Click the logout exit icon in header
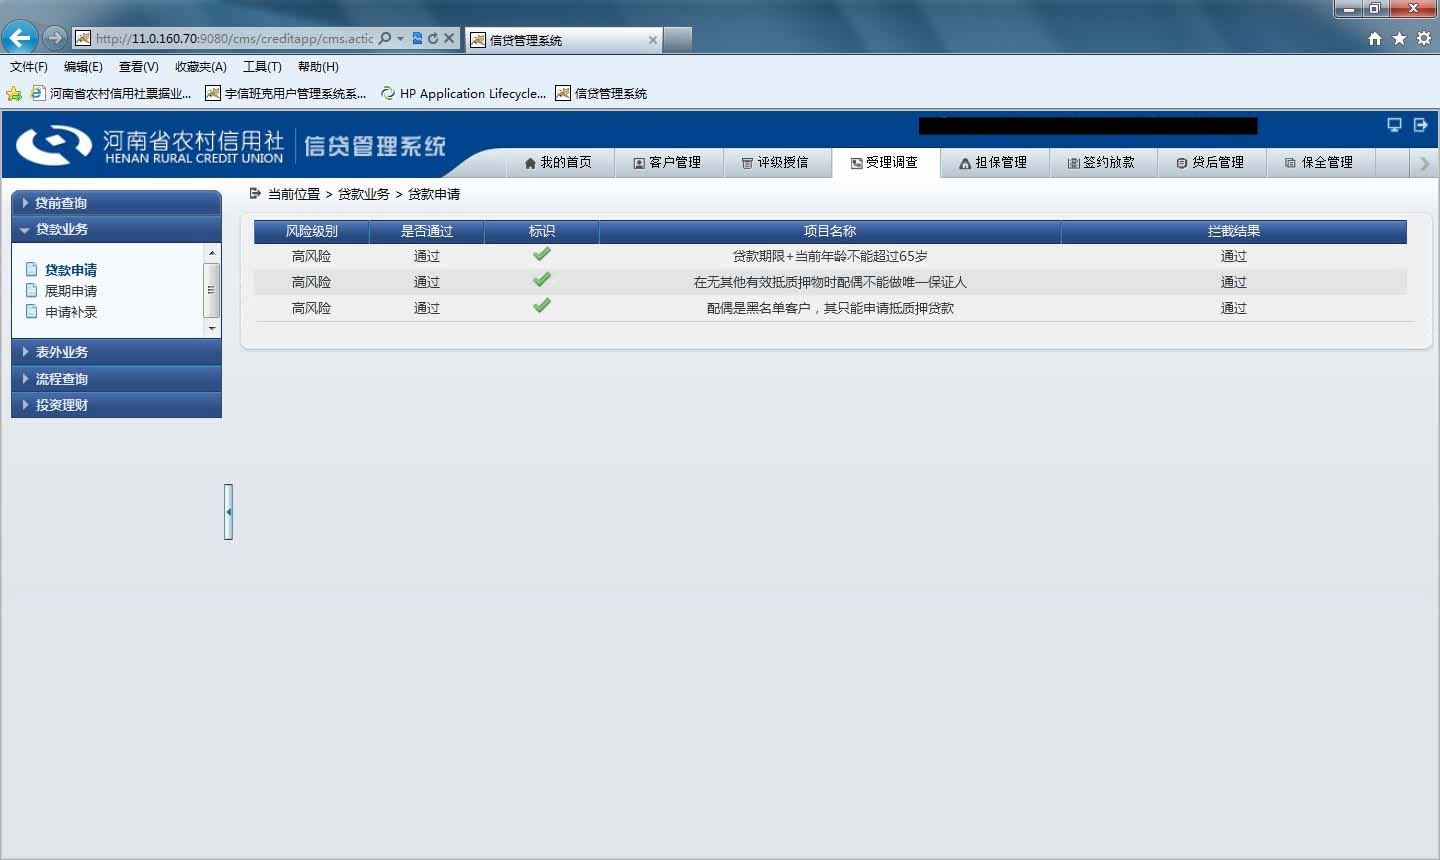The image size is (1440, 860). (x=1420, y=125)
